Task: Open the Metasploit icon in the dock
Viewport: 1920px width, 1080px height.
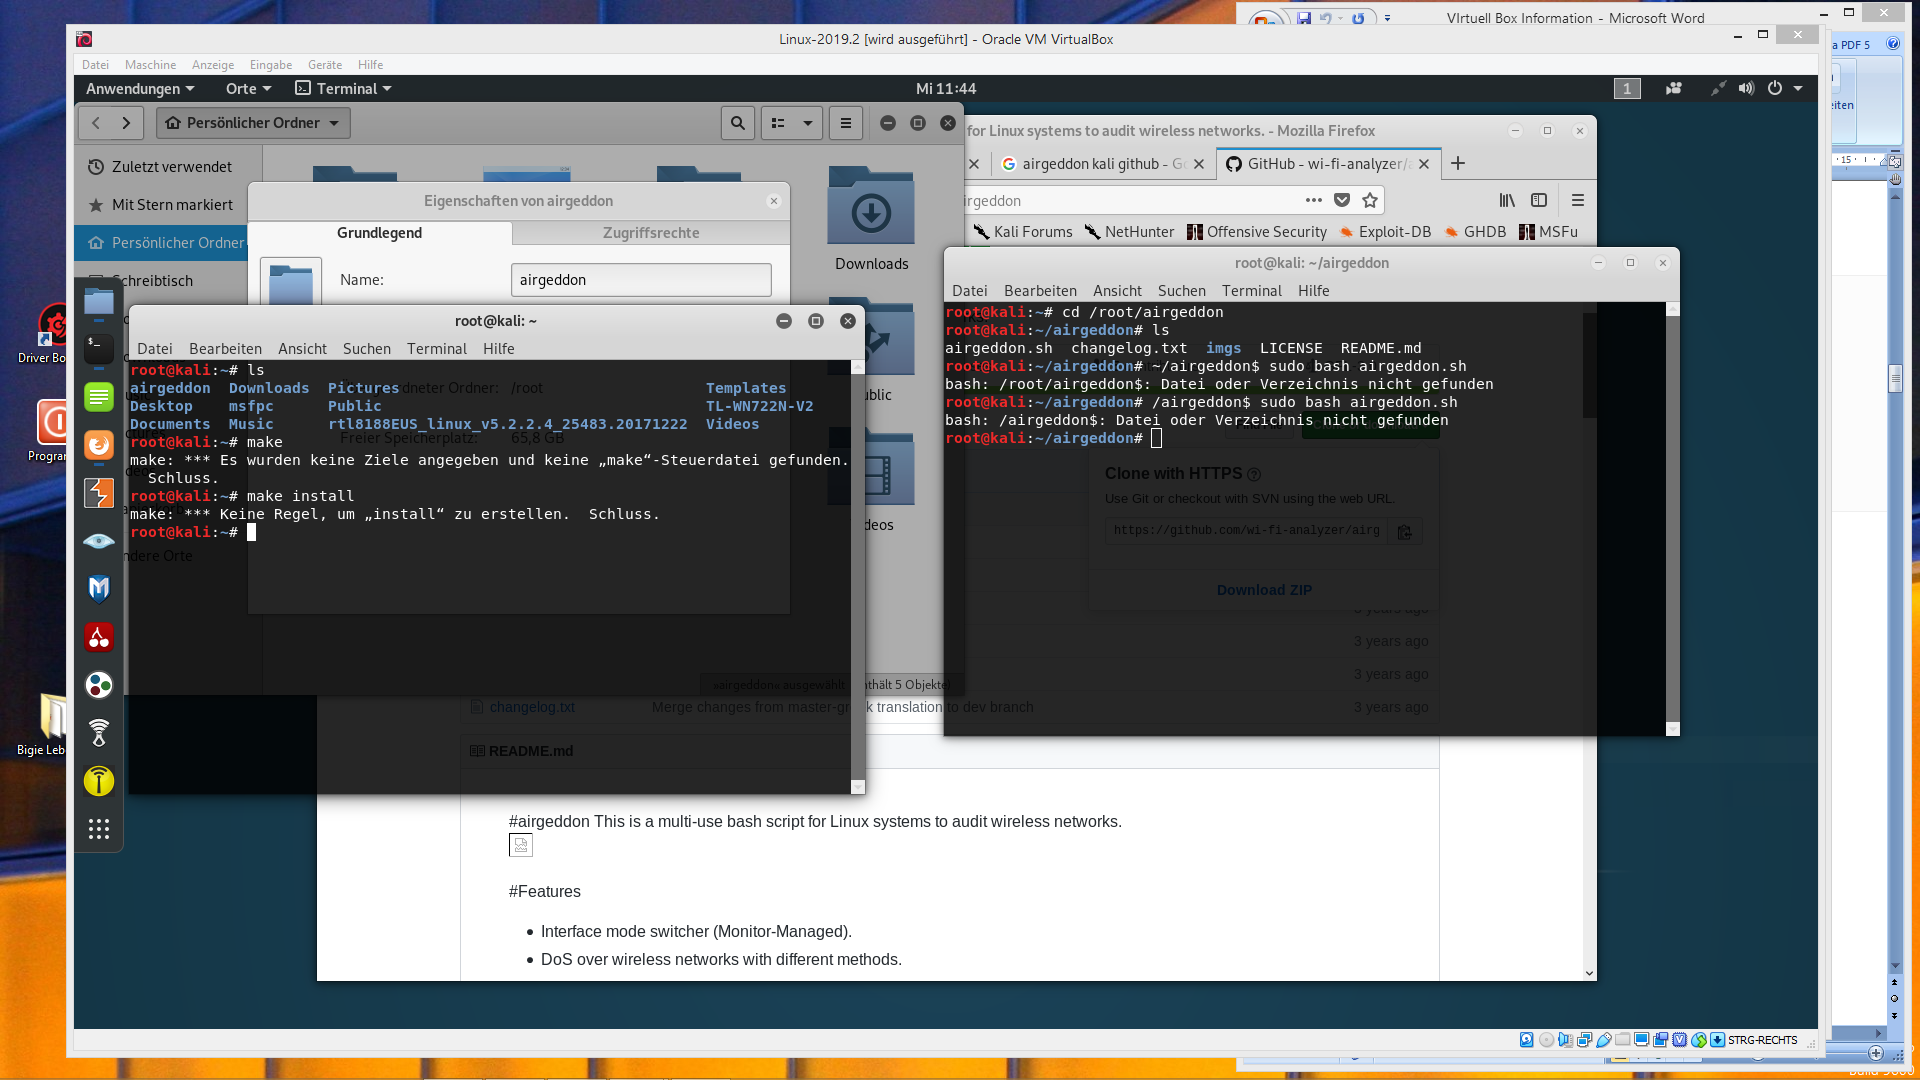Action: 98,589
